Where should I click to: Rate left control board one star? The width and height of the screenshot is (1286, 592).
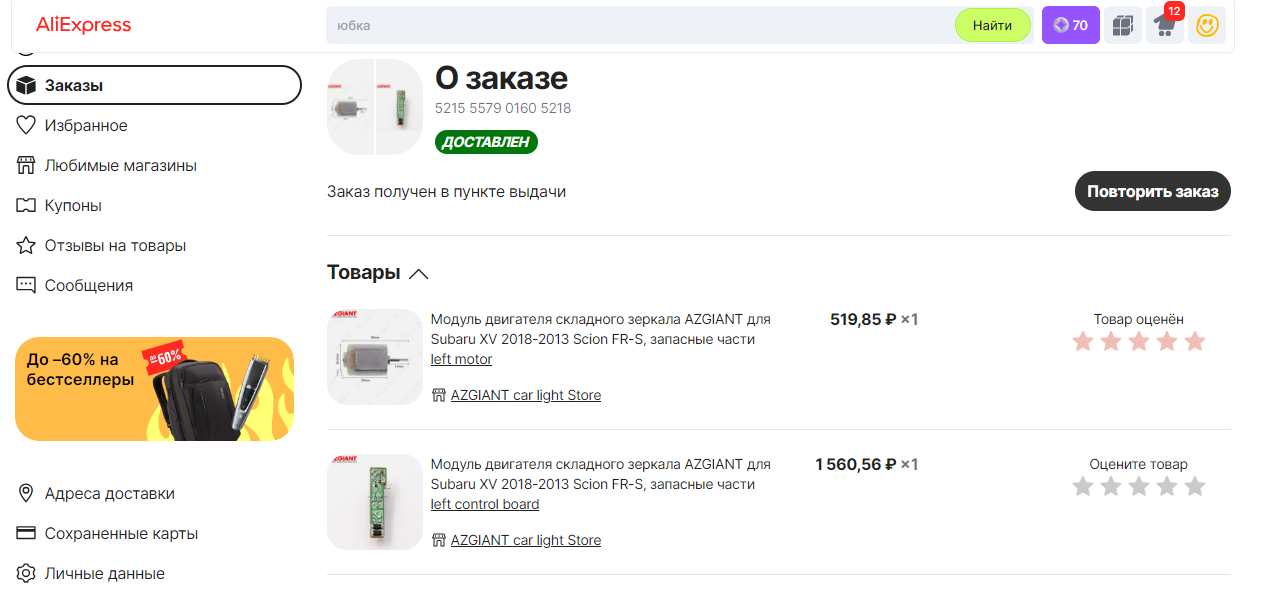1082,487
